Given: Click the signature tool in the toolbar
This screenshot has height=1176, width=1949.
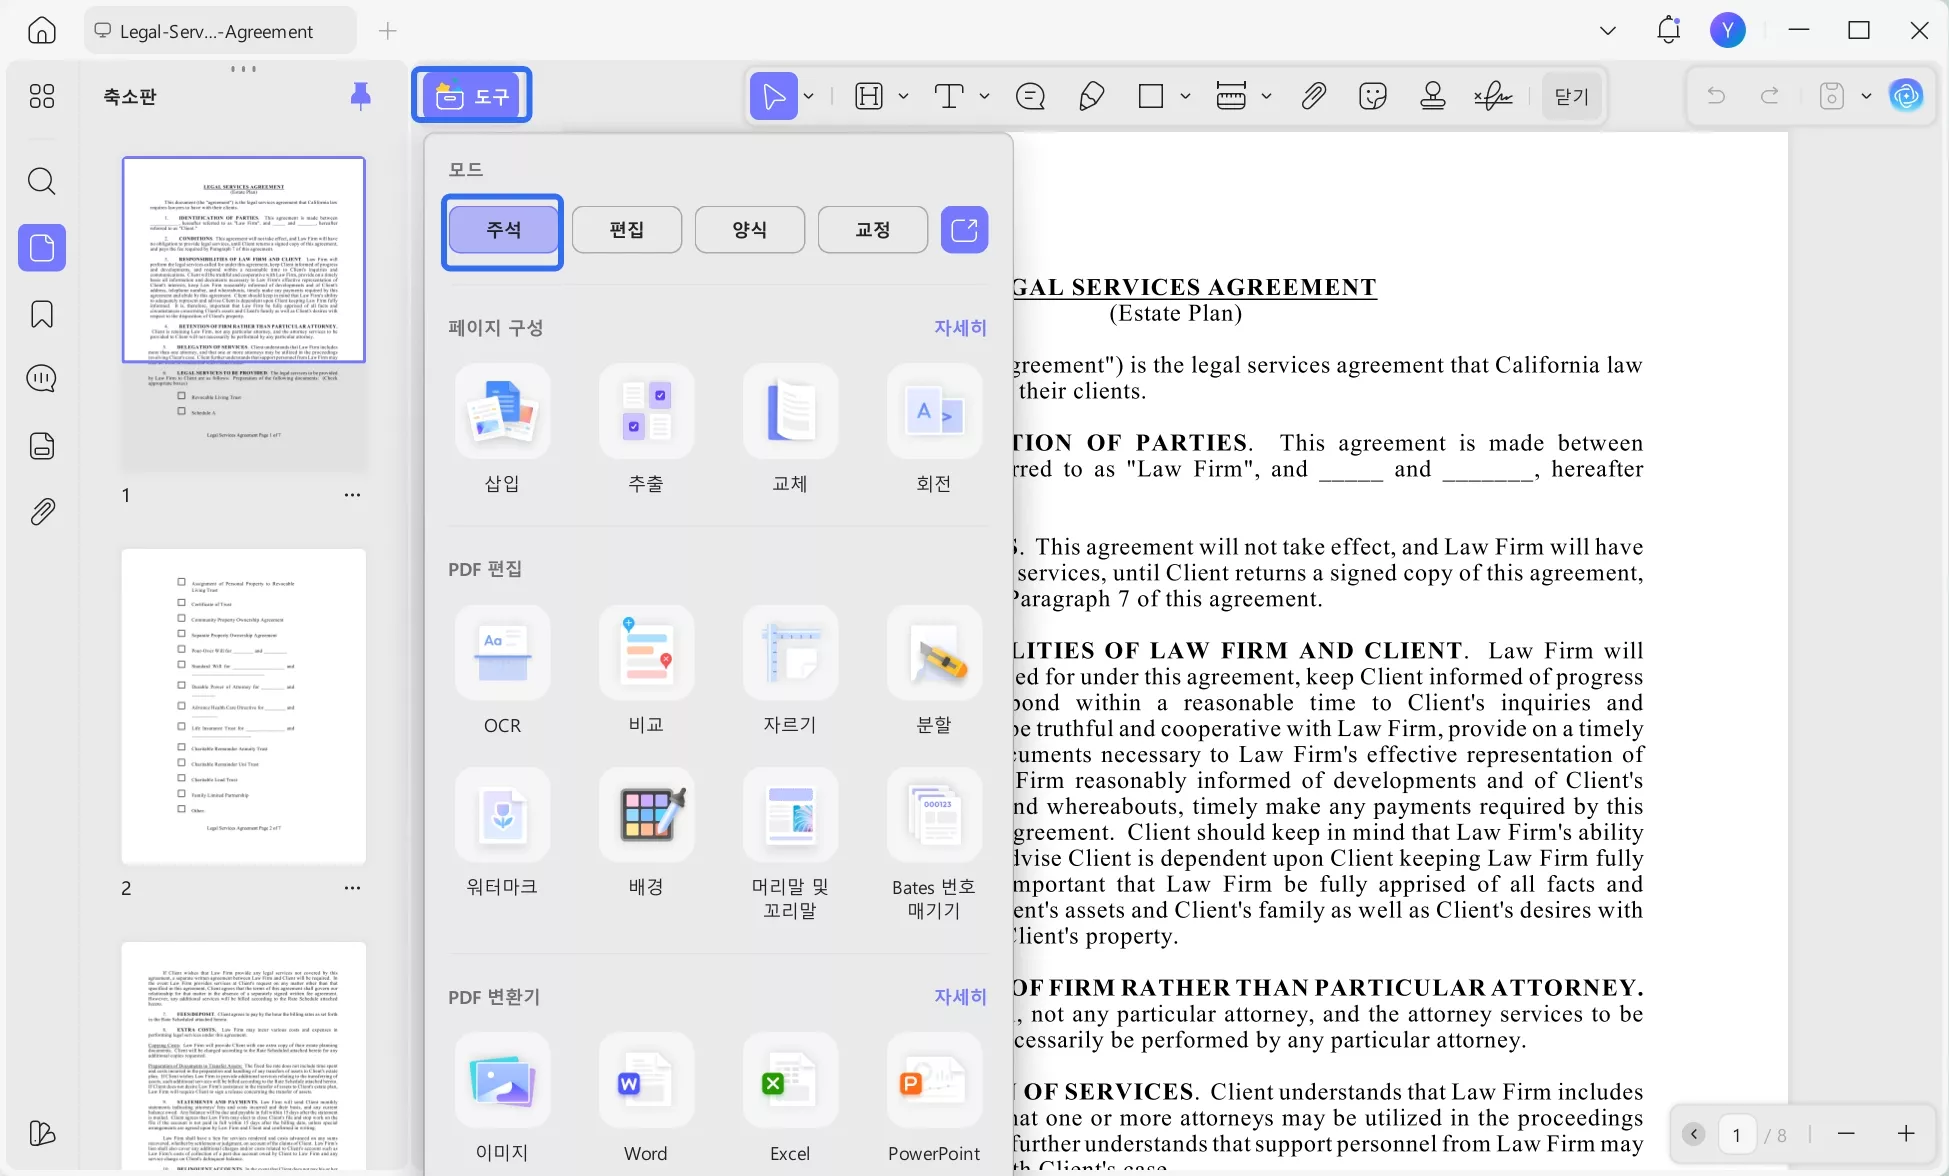Looking at the screenshot, I should tap(1492, 95).
